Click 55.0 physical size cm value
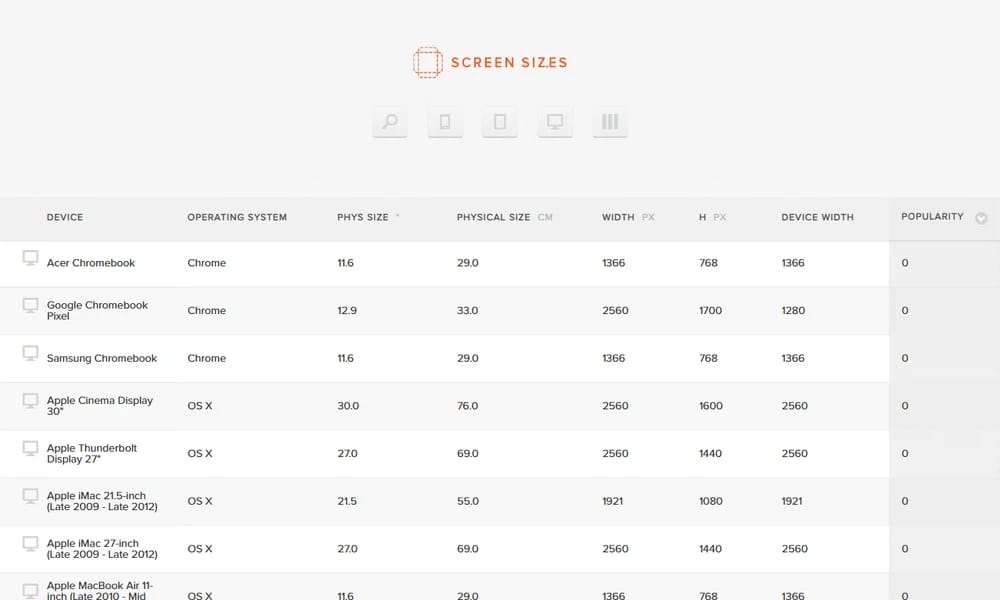Screen dimensions: 1000x600 (467, 501)
